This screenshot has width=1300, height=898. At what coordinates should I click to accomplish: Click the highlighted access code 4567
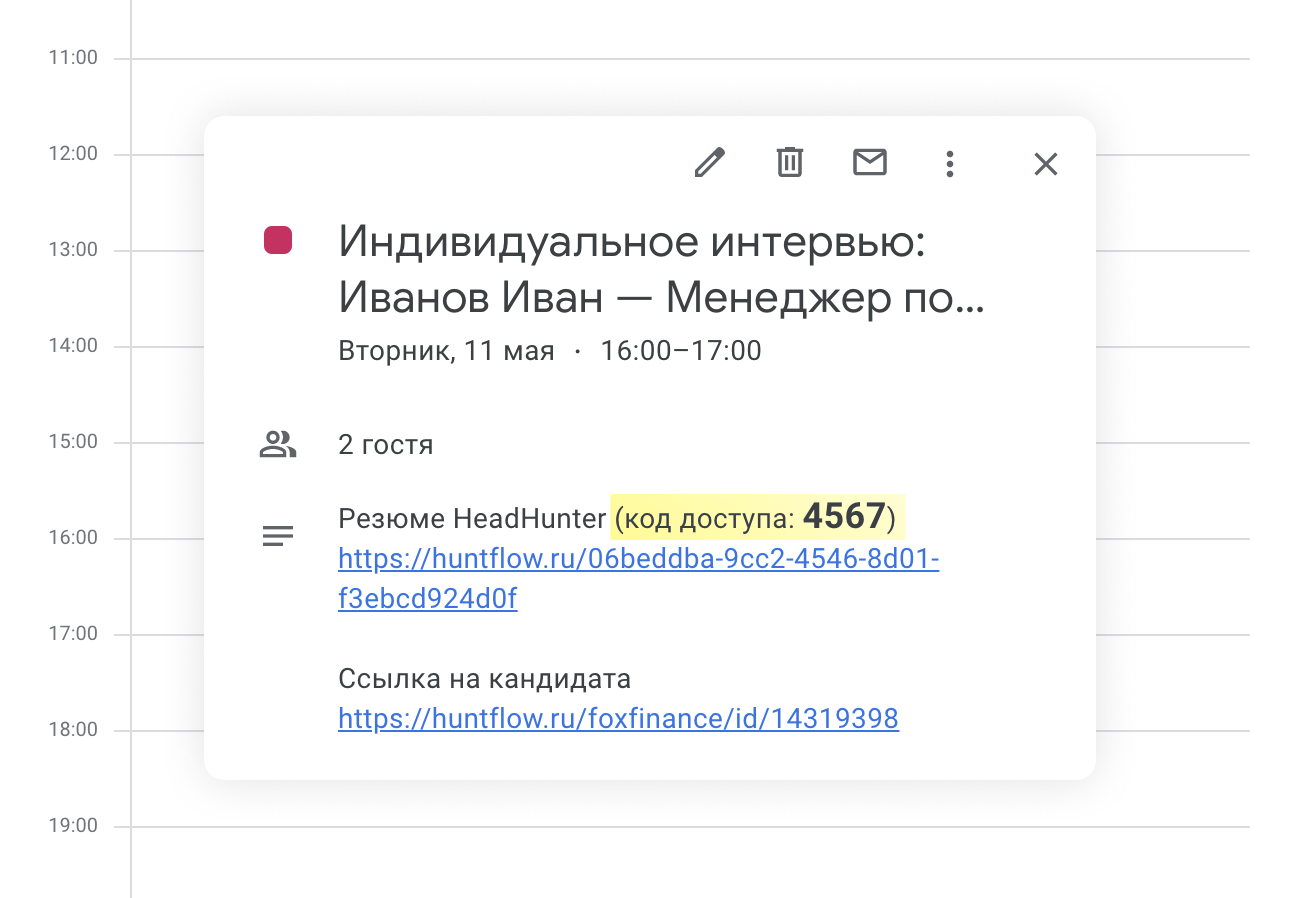point(844,517)
